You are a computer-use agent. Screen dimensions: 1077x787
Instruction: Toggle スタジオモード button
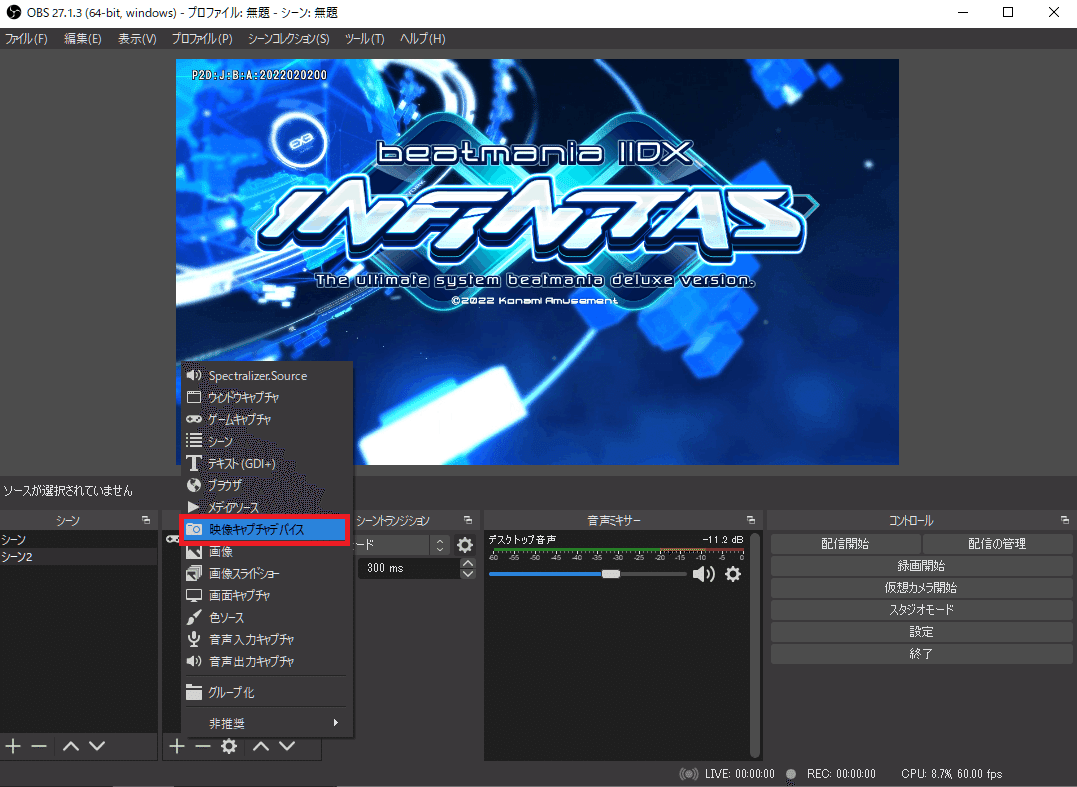[x=921, y=610]
